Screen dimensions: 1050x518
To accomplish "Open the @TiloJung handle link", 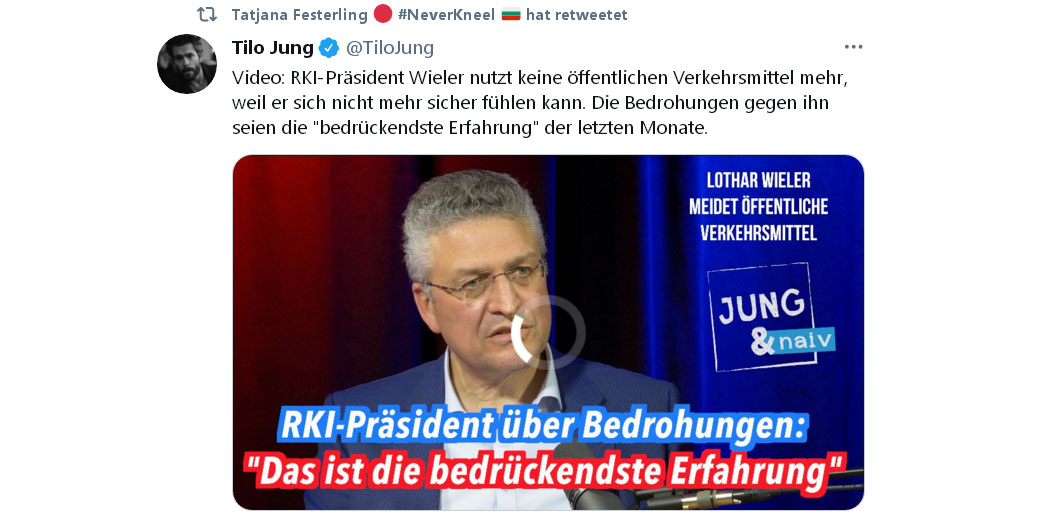I will (390, 48).
